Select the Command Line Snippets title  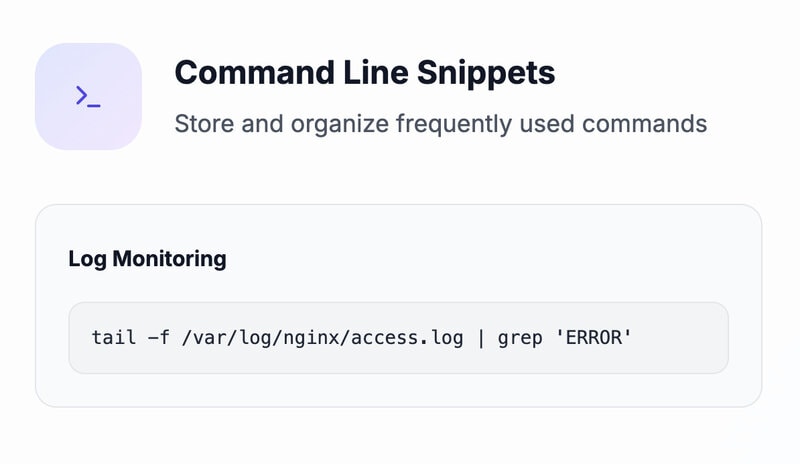tap(365, 72)
